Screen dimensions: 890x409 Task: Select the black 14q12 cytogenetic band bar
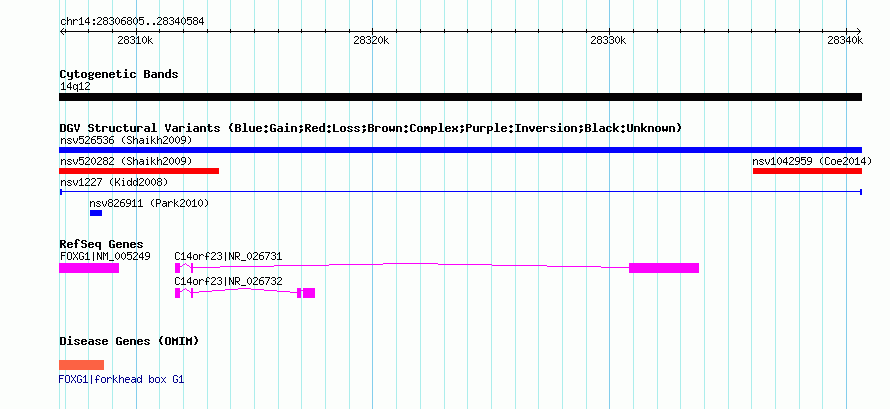pyautogui.click(x=460, y=97)
